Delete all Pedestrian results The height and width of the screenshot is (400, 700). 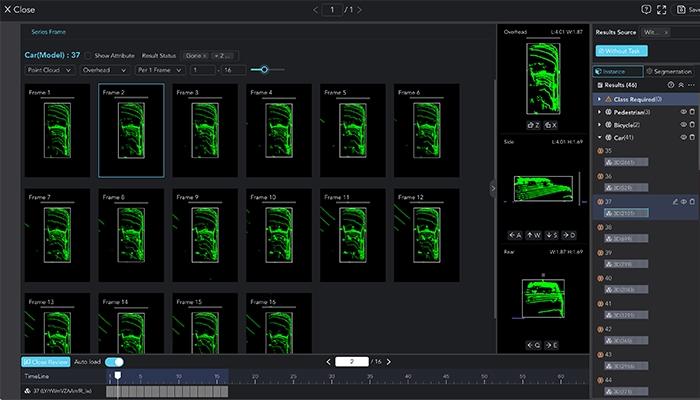[x=692, y=112]
